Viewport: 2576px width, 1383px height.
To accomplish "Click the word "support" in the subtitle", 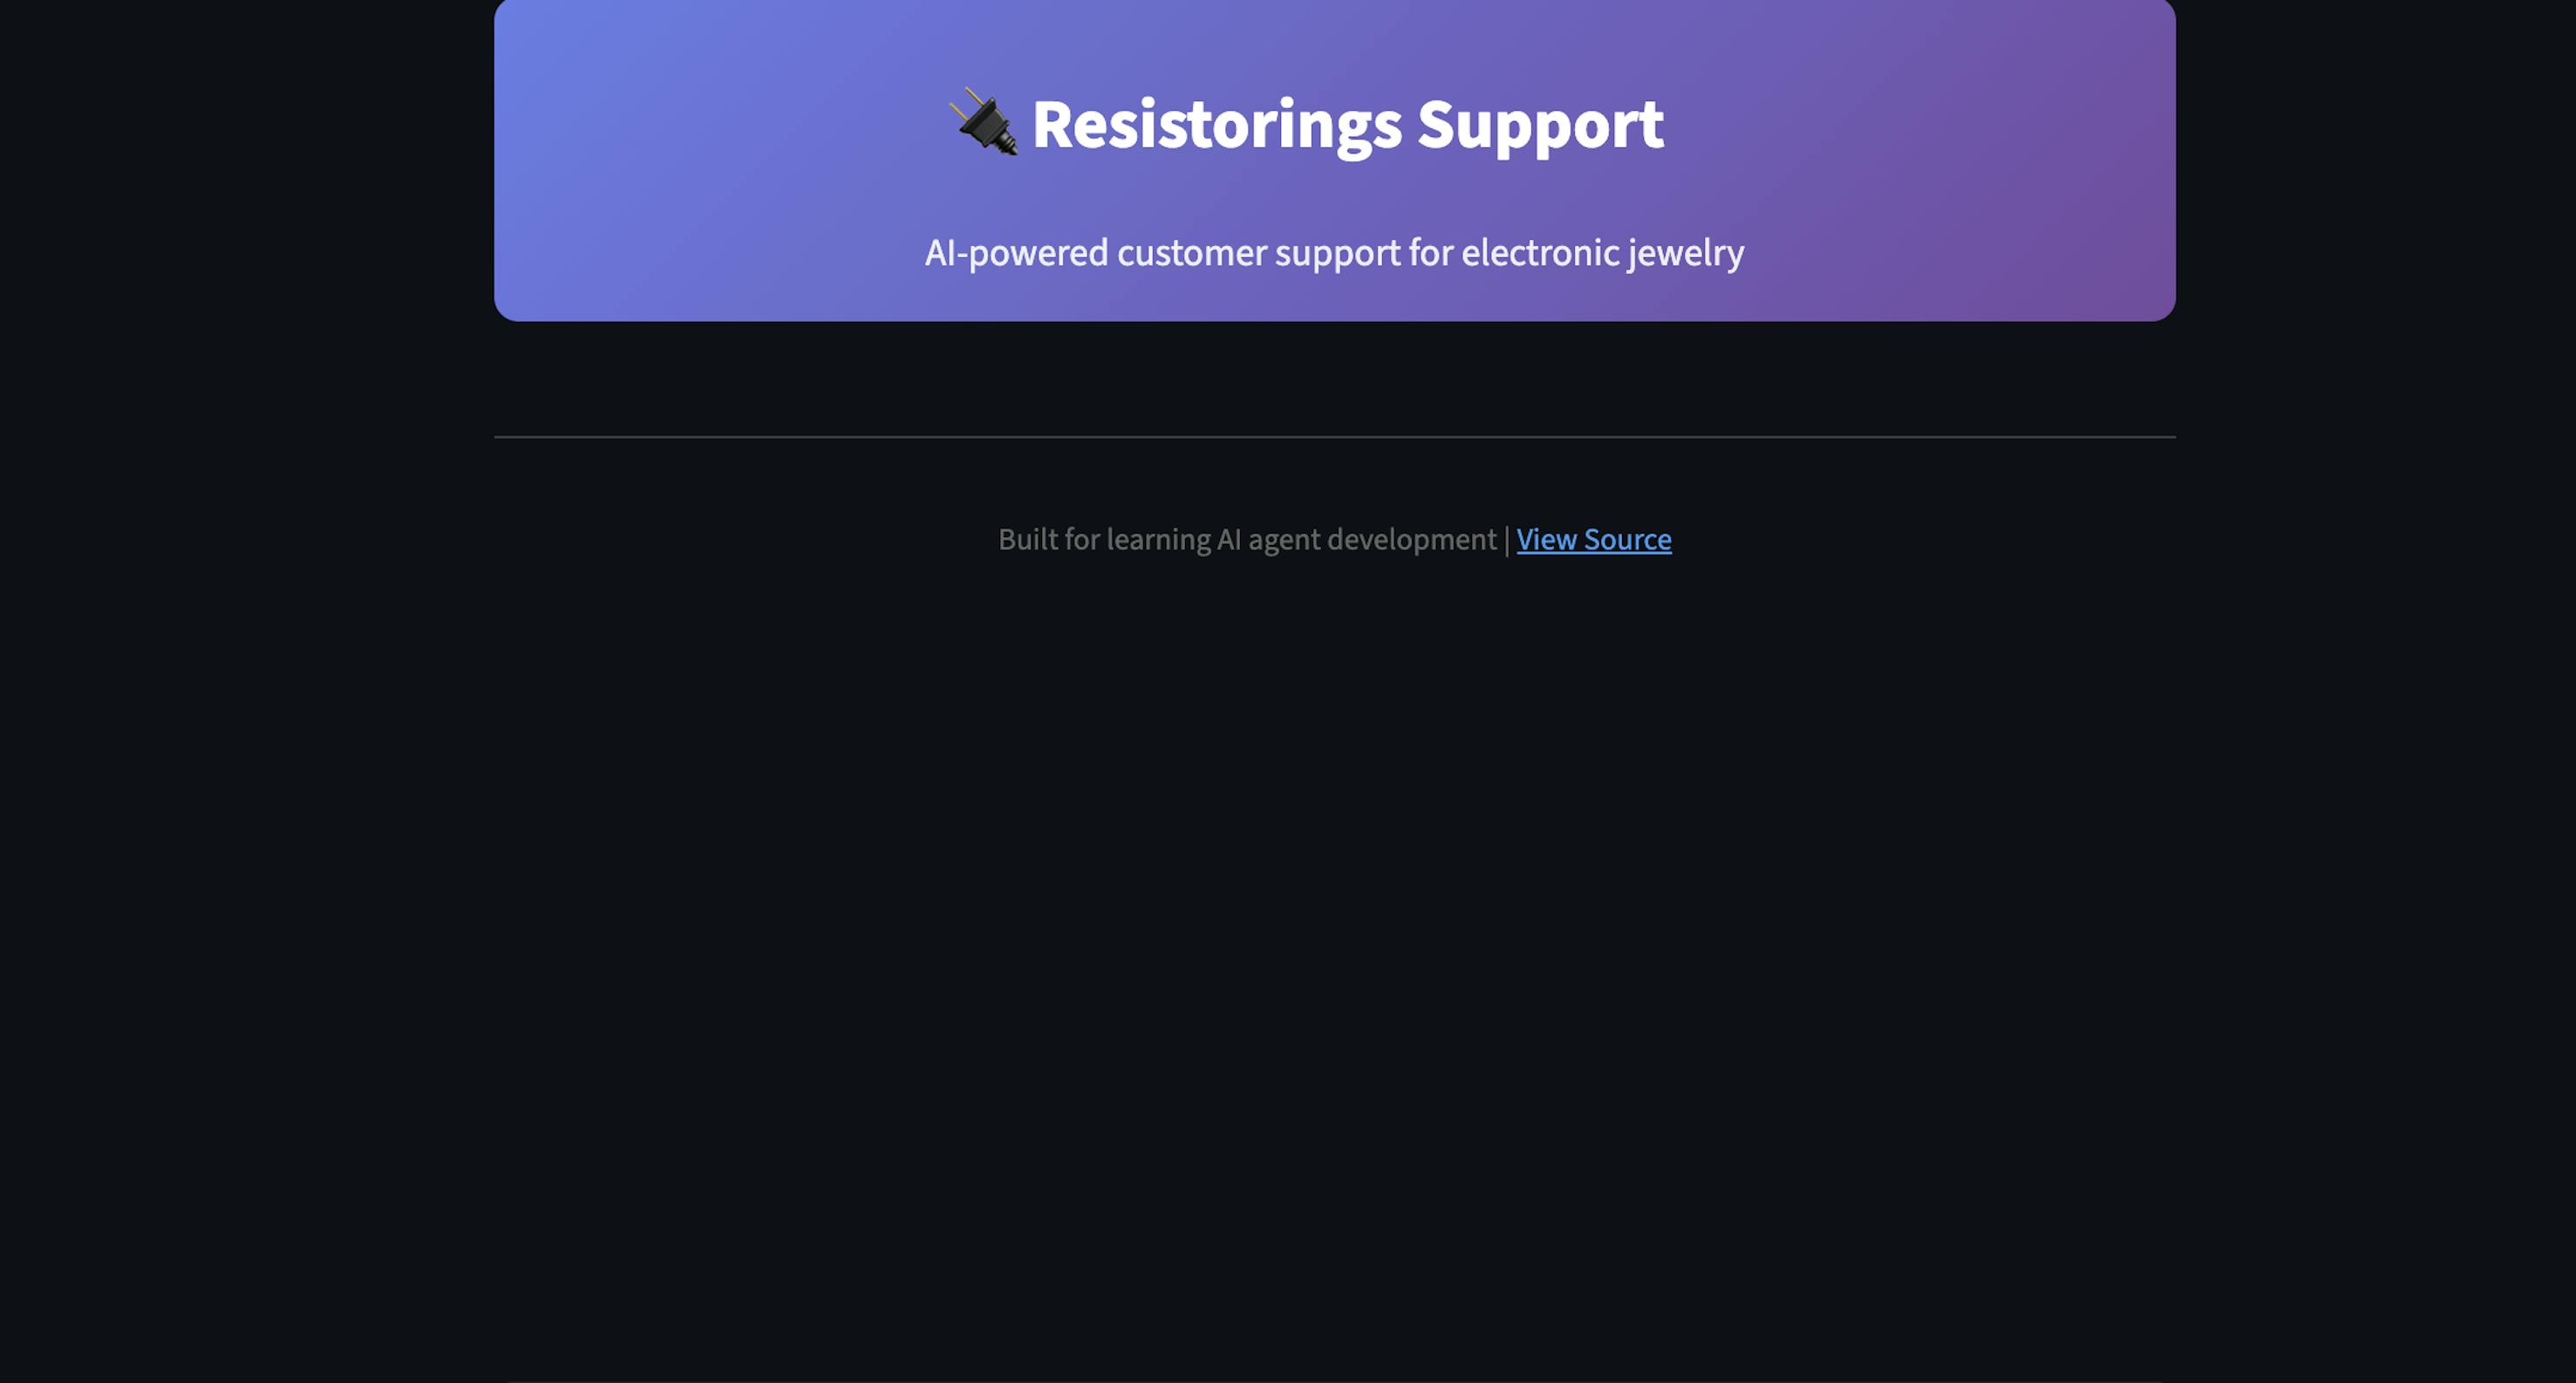I will [x=1337, y=253].
